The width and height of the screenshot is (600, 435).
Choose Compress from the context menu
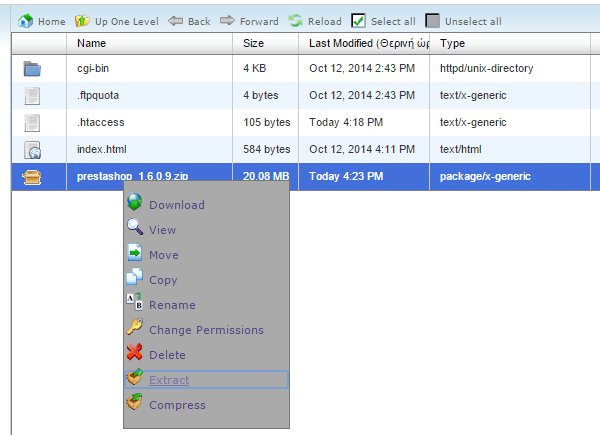(178, 405)
